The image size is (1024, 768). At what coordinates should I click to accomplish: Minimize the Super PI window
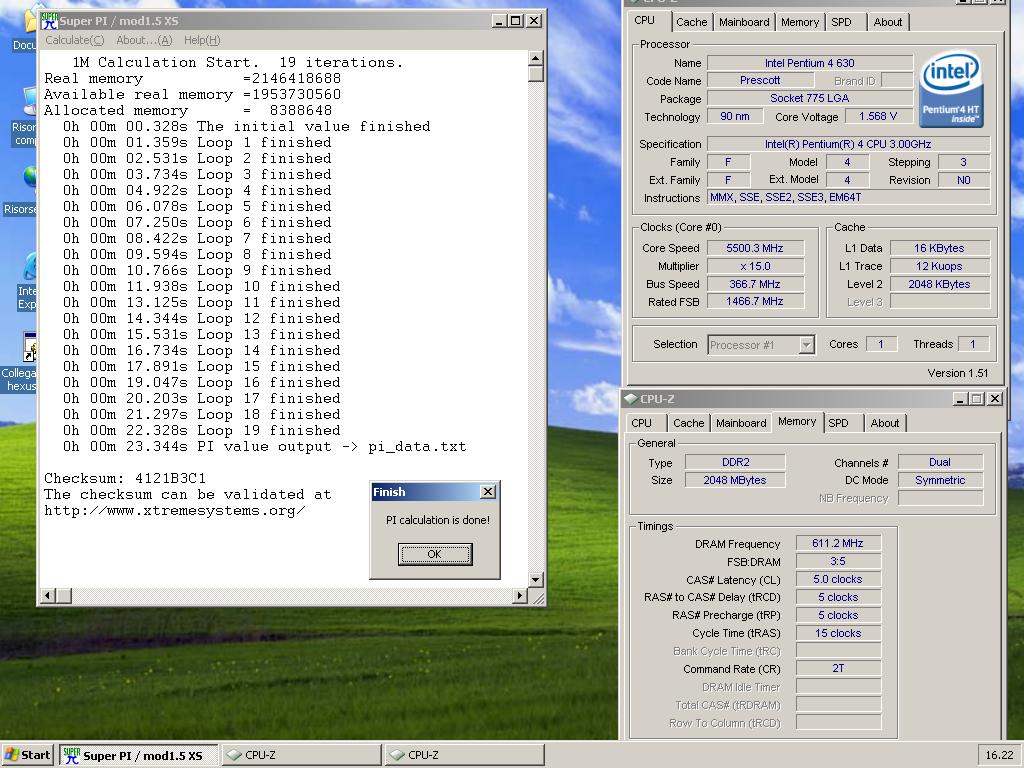pos(499,21)
